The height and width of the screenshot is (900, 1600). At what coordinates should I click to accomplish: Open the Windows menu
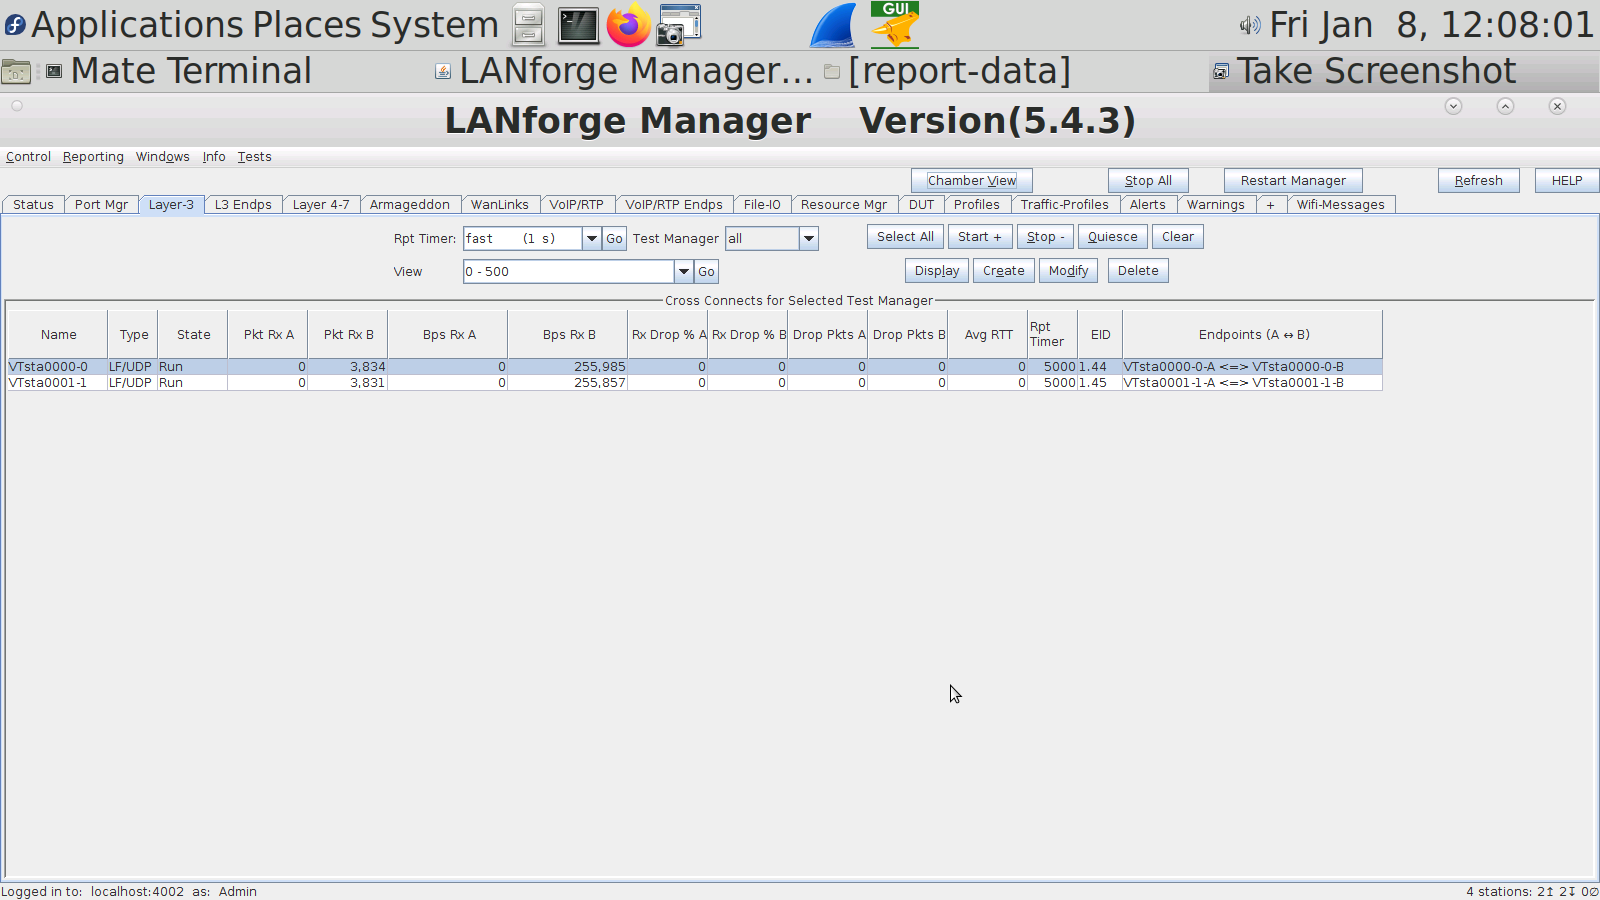point(163,157)
